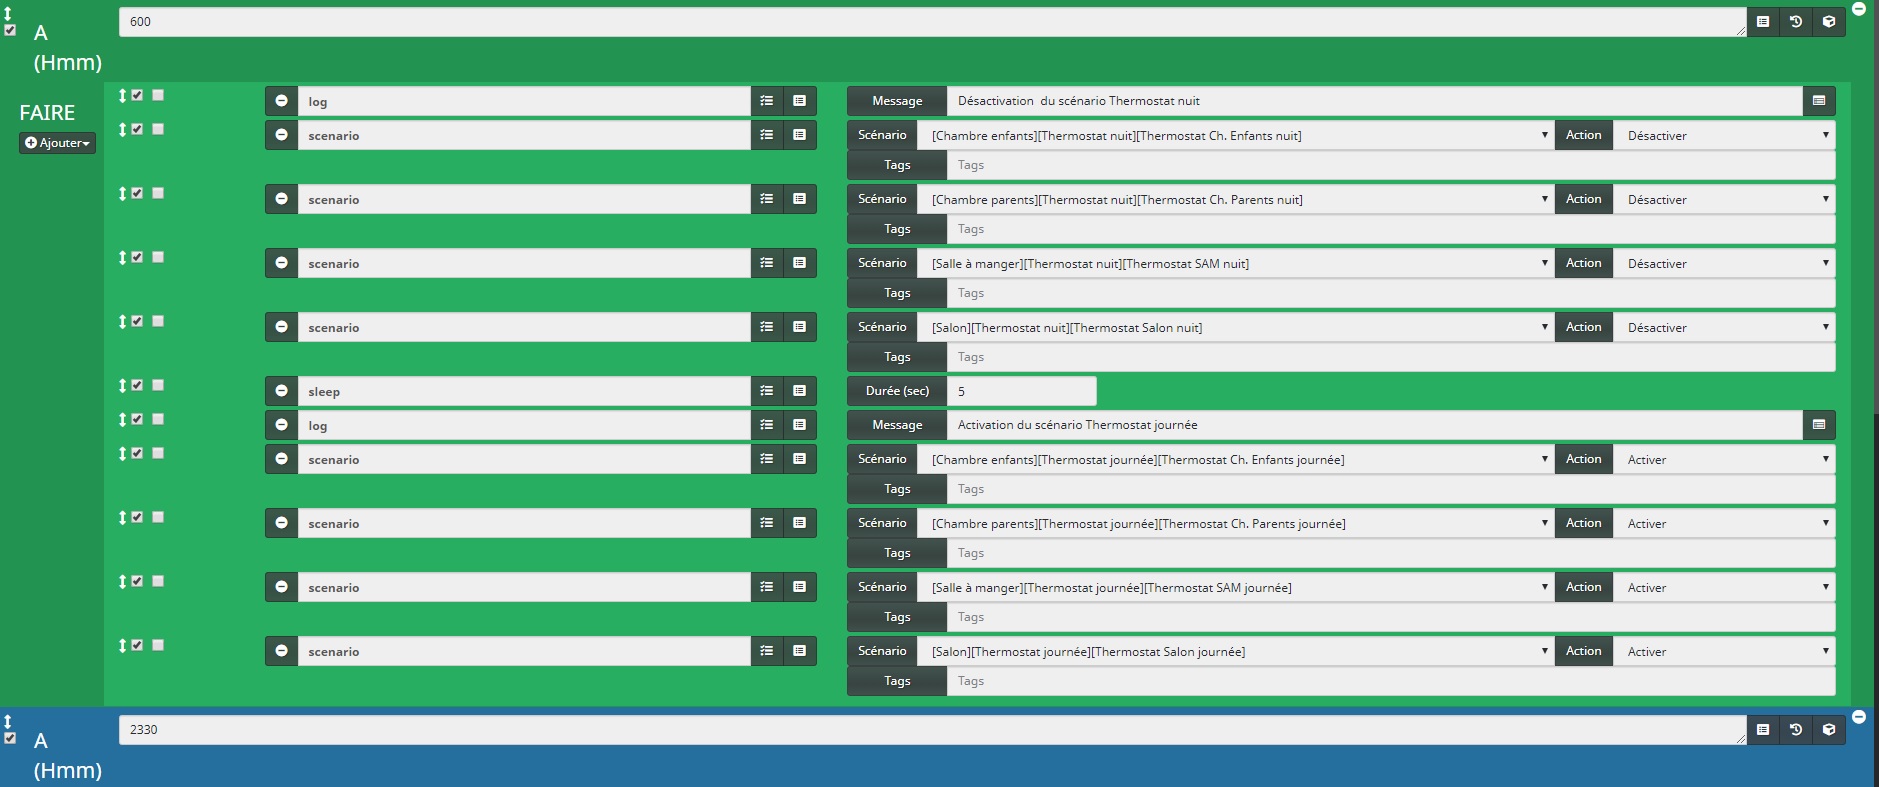Uncheck the enabled box on the sleep row
Viewport: 1879px width, 787px height.
(x=138, y=385)
